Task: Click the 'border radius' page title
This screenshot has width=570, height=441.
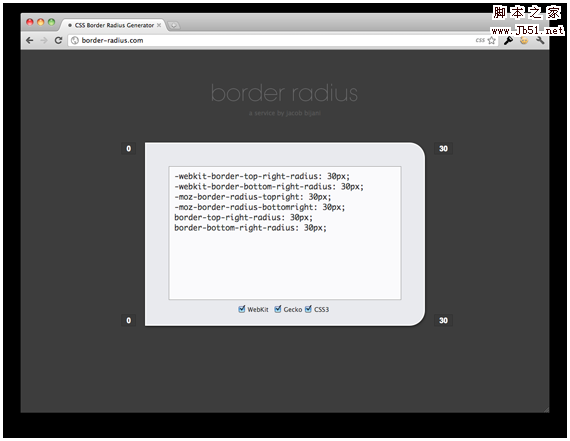Action: point(284,93)
